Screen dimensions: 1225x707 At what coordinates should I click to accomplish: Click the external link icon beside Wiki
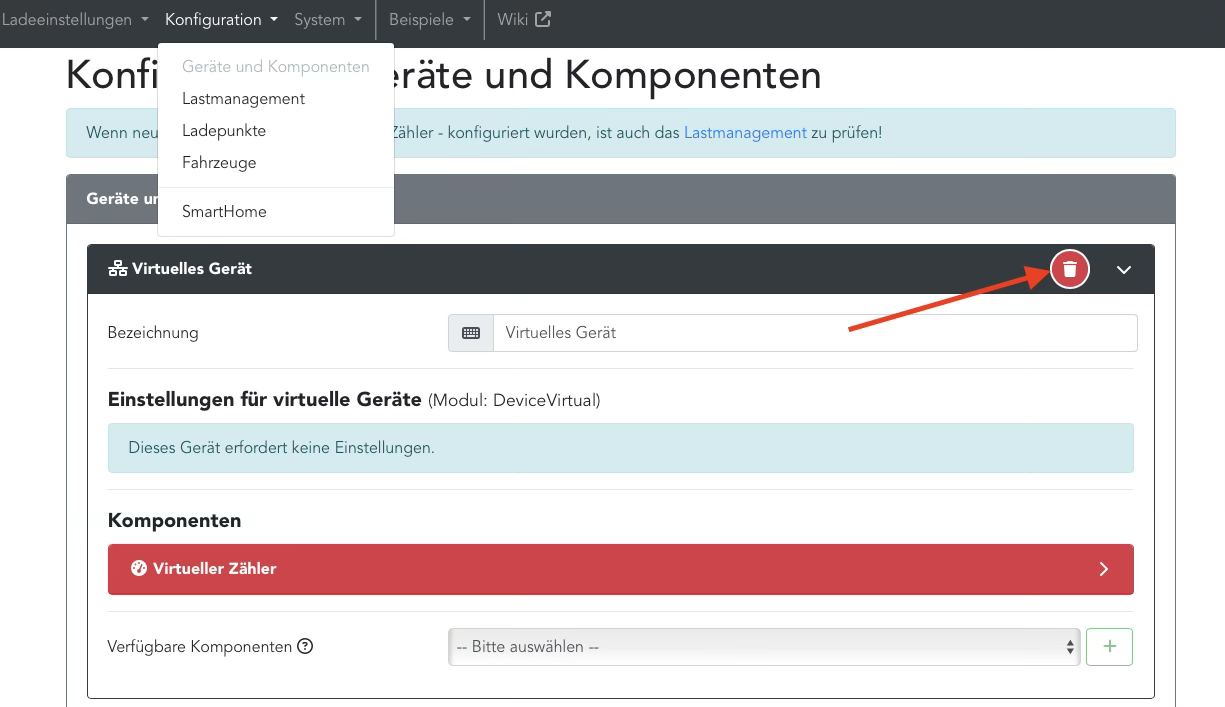(542, 19)
